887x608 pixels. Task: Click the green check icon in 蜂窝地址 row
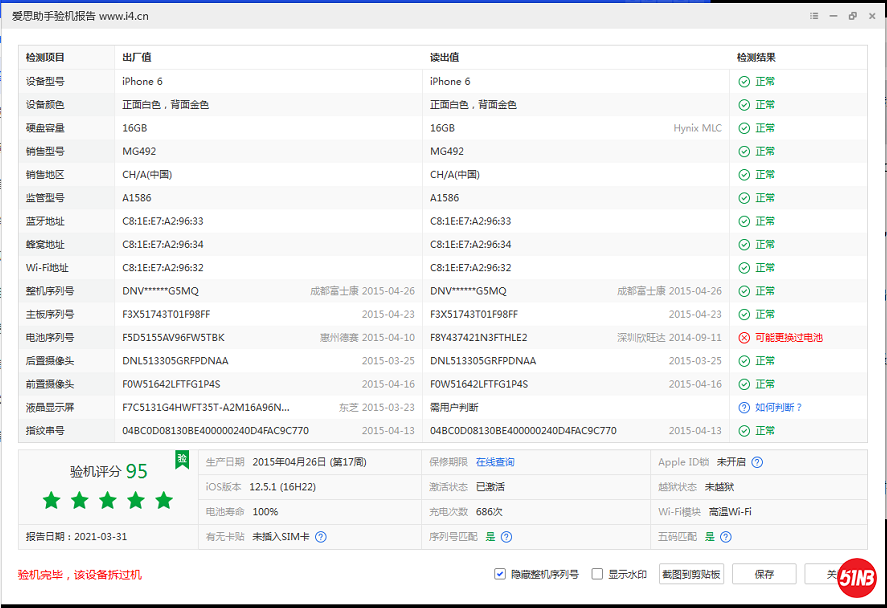point(744,244)
